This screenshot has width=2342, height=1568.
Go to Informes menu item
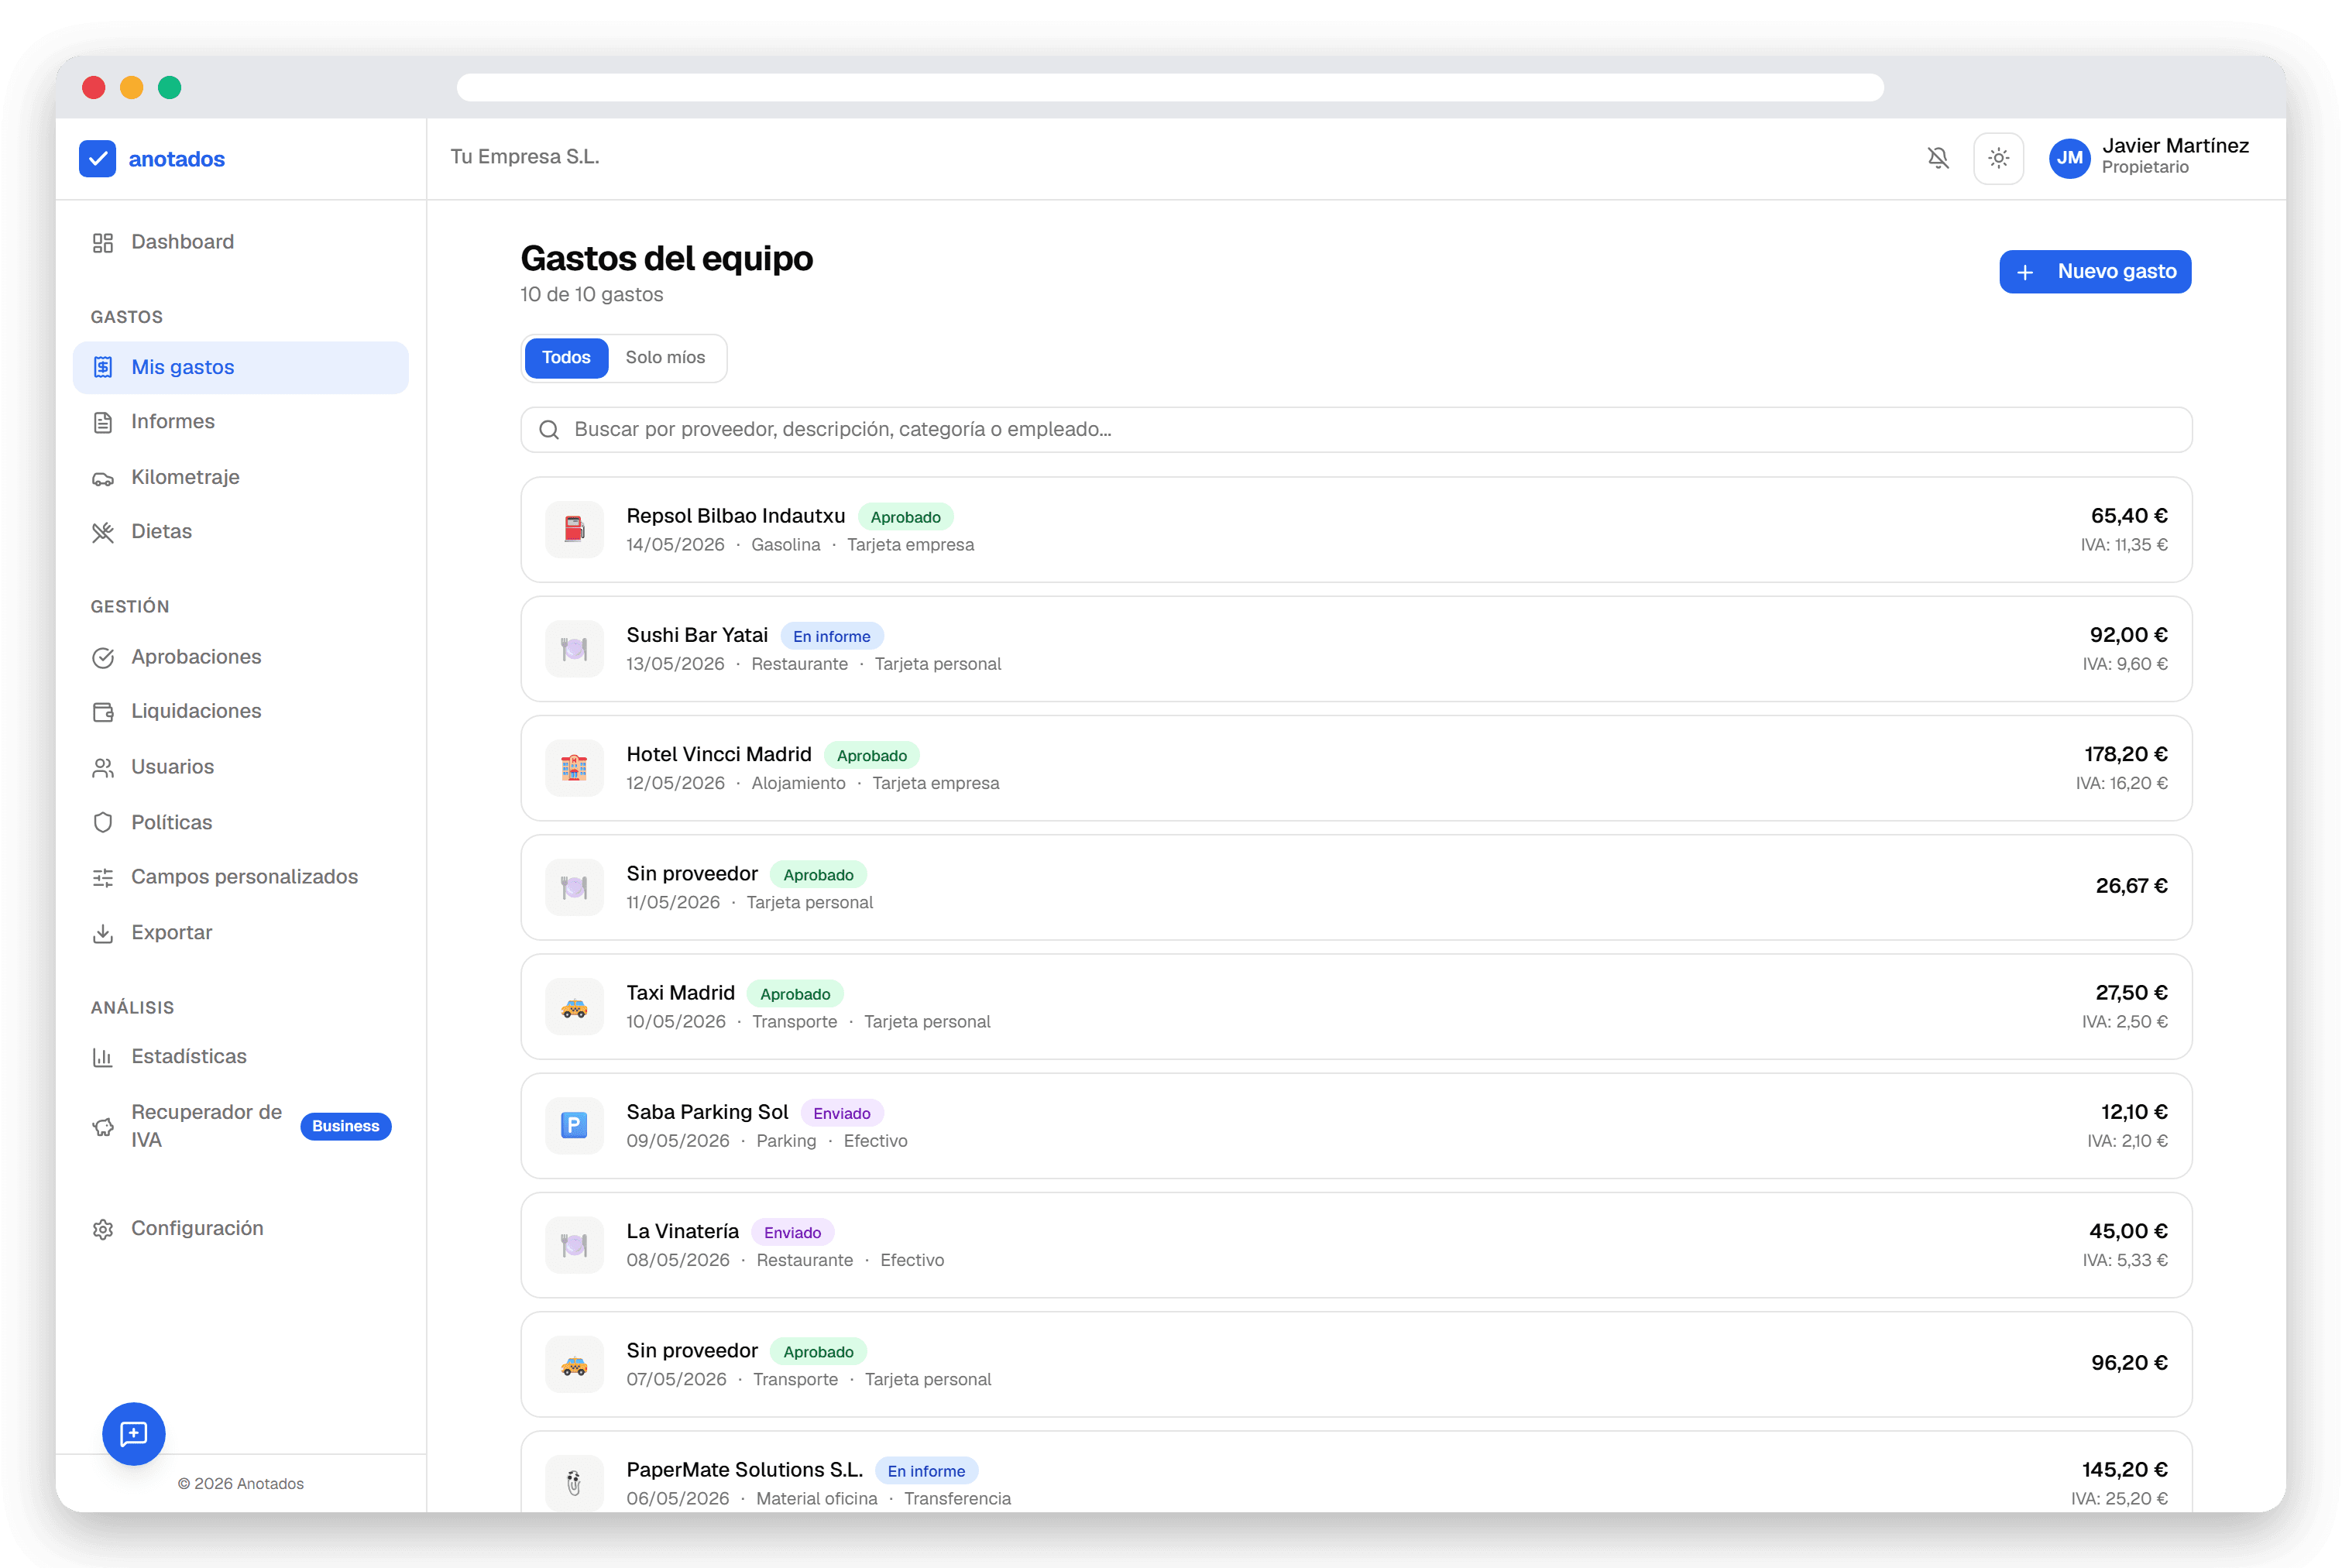[241, 422]
